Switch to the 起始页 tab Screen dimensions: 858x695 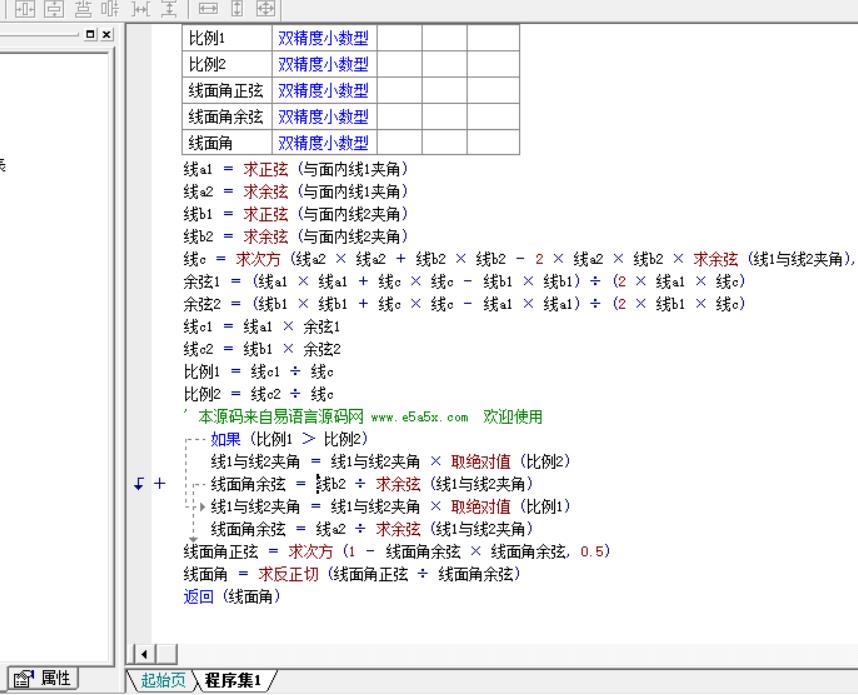click(162, 681)
